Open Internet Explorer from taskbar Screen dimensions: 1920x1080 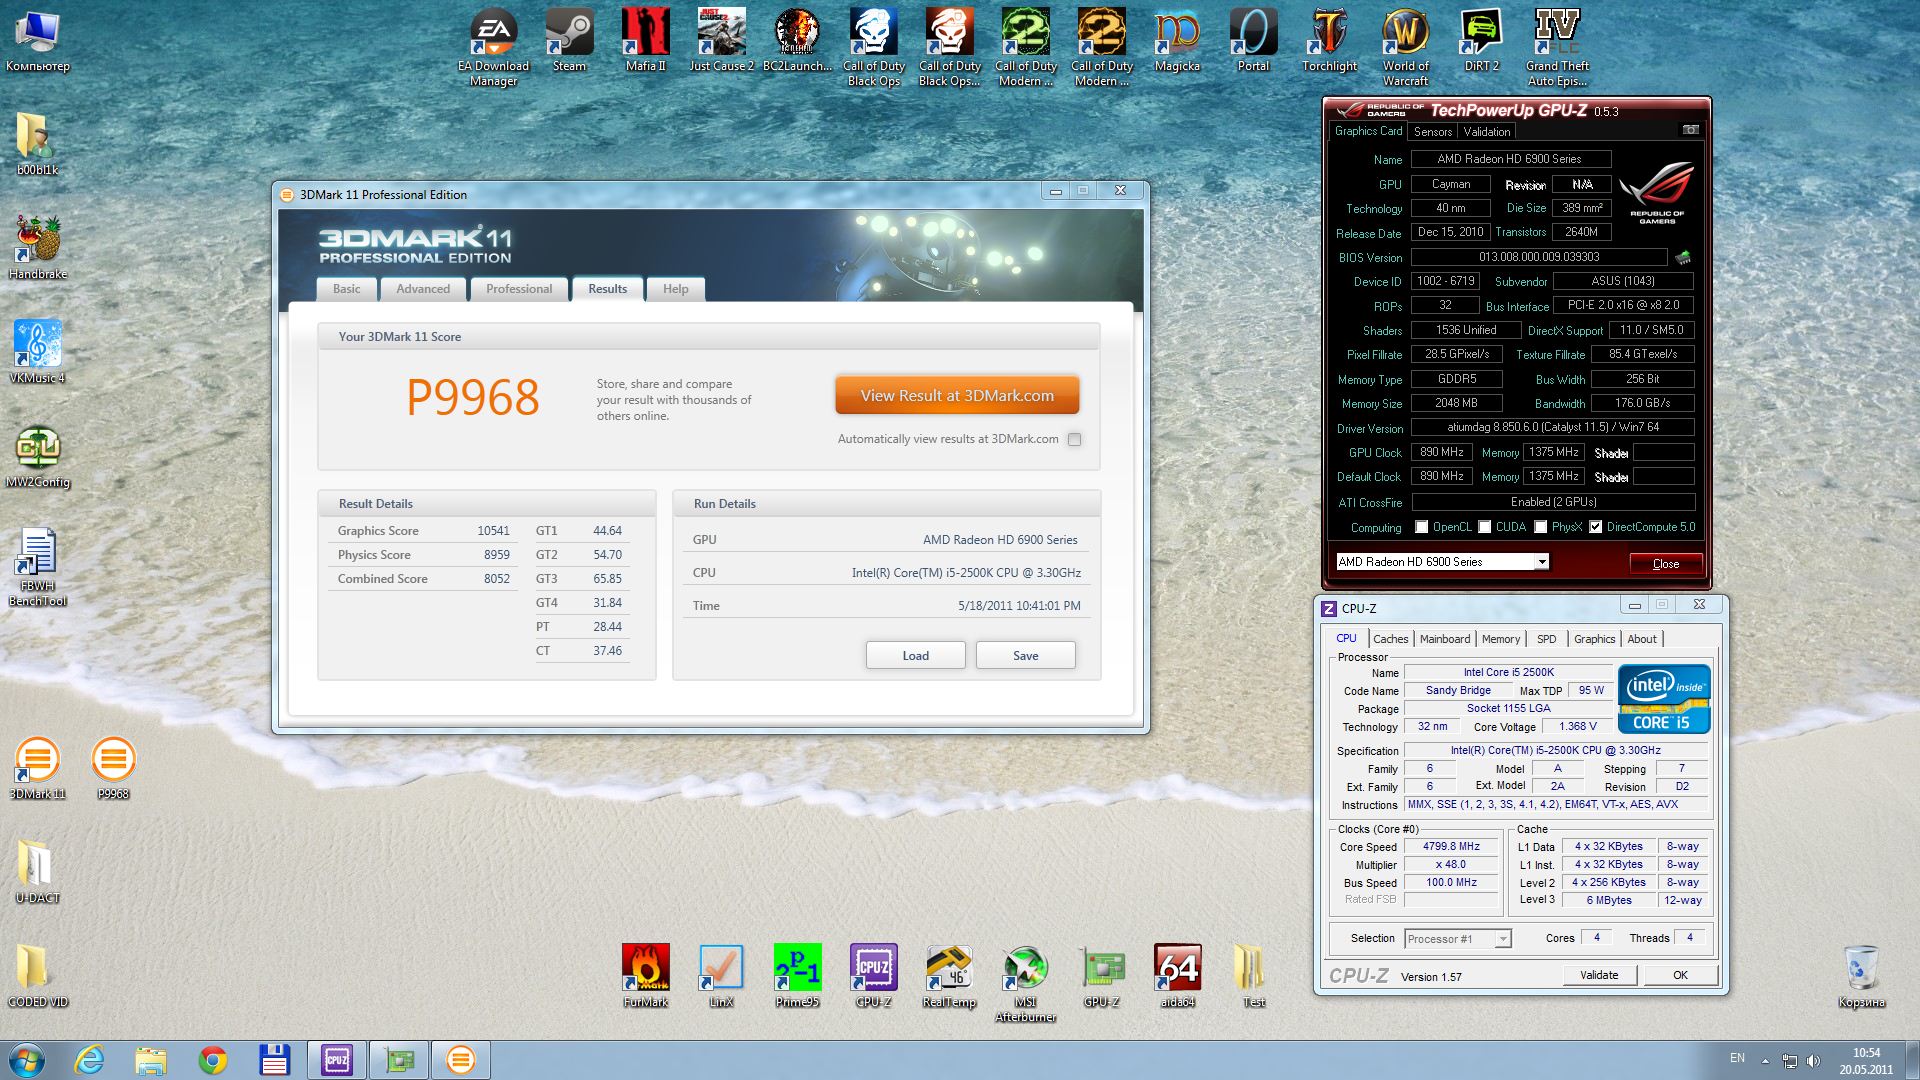pos(89,1060)
